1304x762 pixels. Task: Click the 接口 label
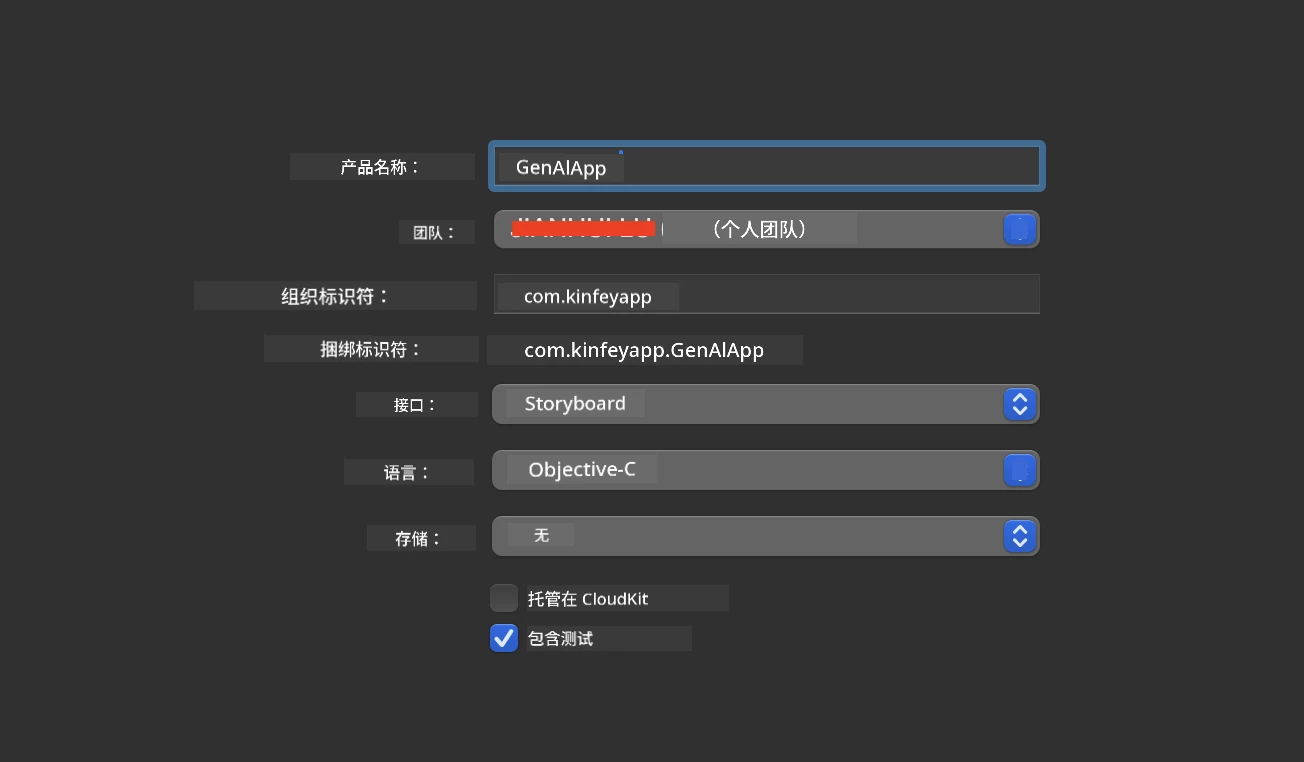click(415, 405)
